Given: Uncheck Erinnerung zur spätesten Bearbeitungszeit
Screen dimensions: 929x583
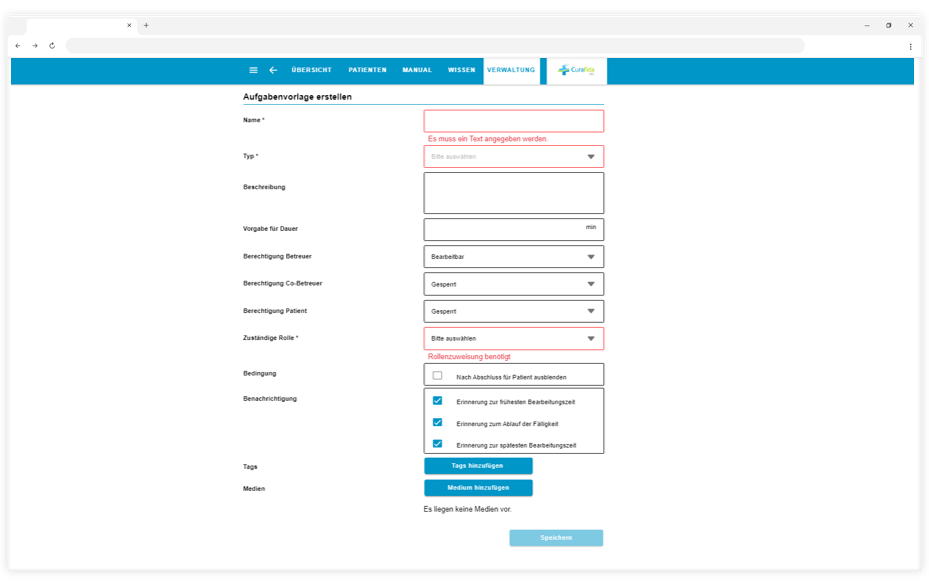Looking at the screenshot, I should tap(437, 444).
